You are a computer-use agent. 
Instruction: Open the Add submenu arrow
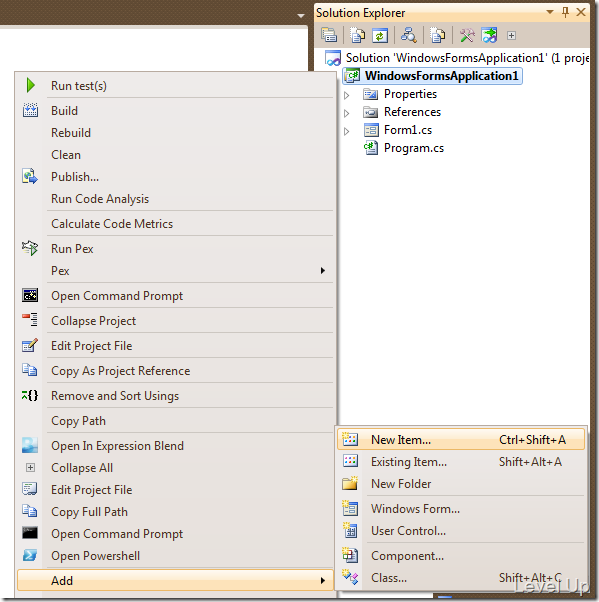(323, 580)
